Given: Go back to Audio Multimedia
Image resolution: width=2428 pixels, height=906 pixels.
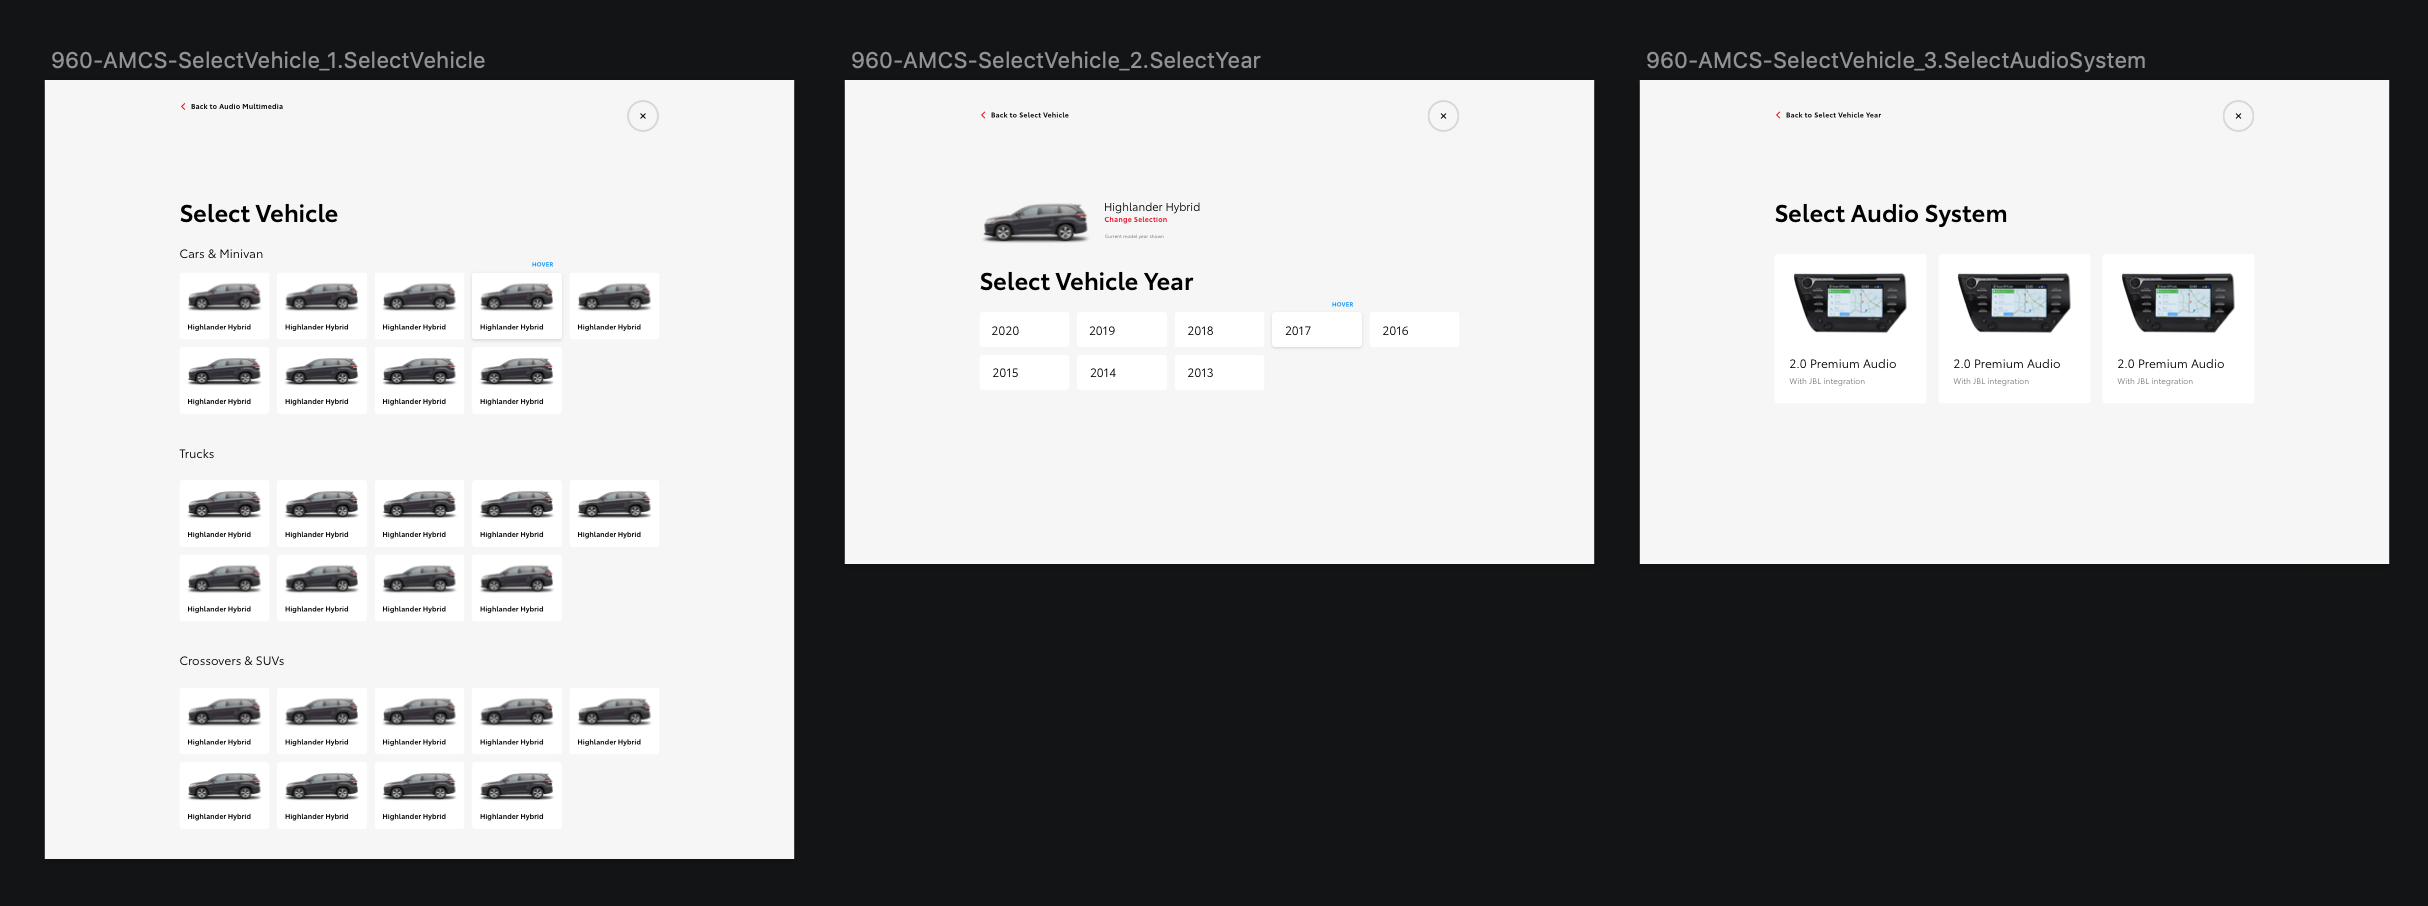Looking at the screenshot, I should point(232,106).
